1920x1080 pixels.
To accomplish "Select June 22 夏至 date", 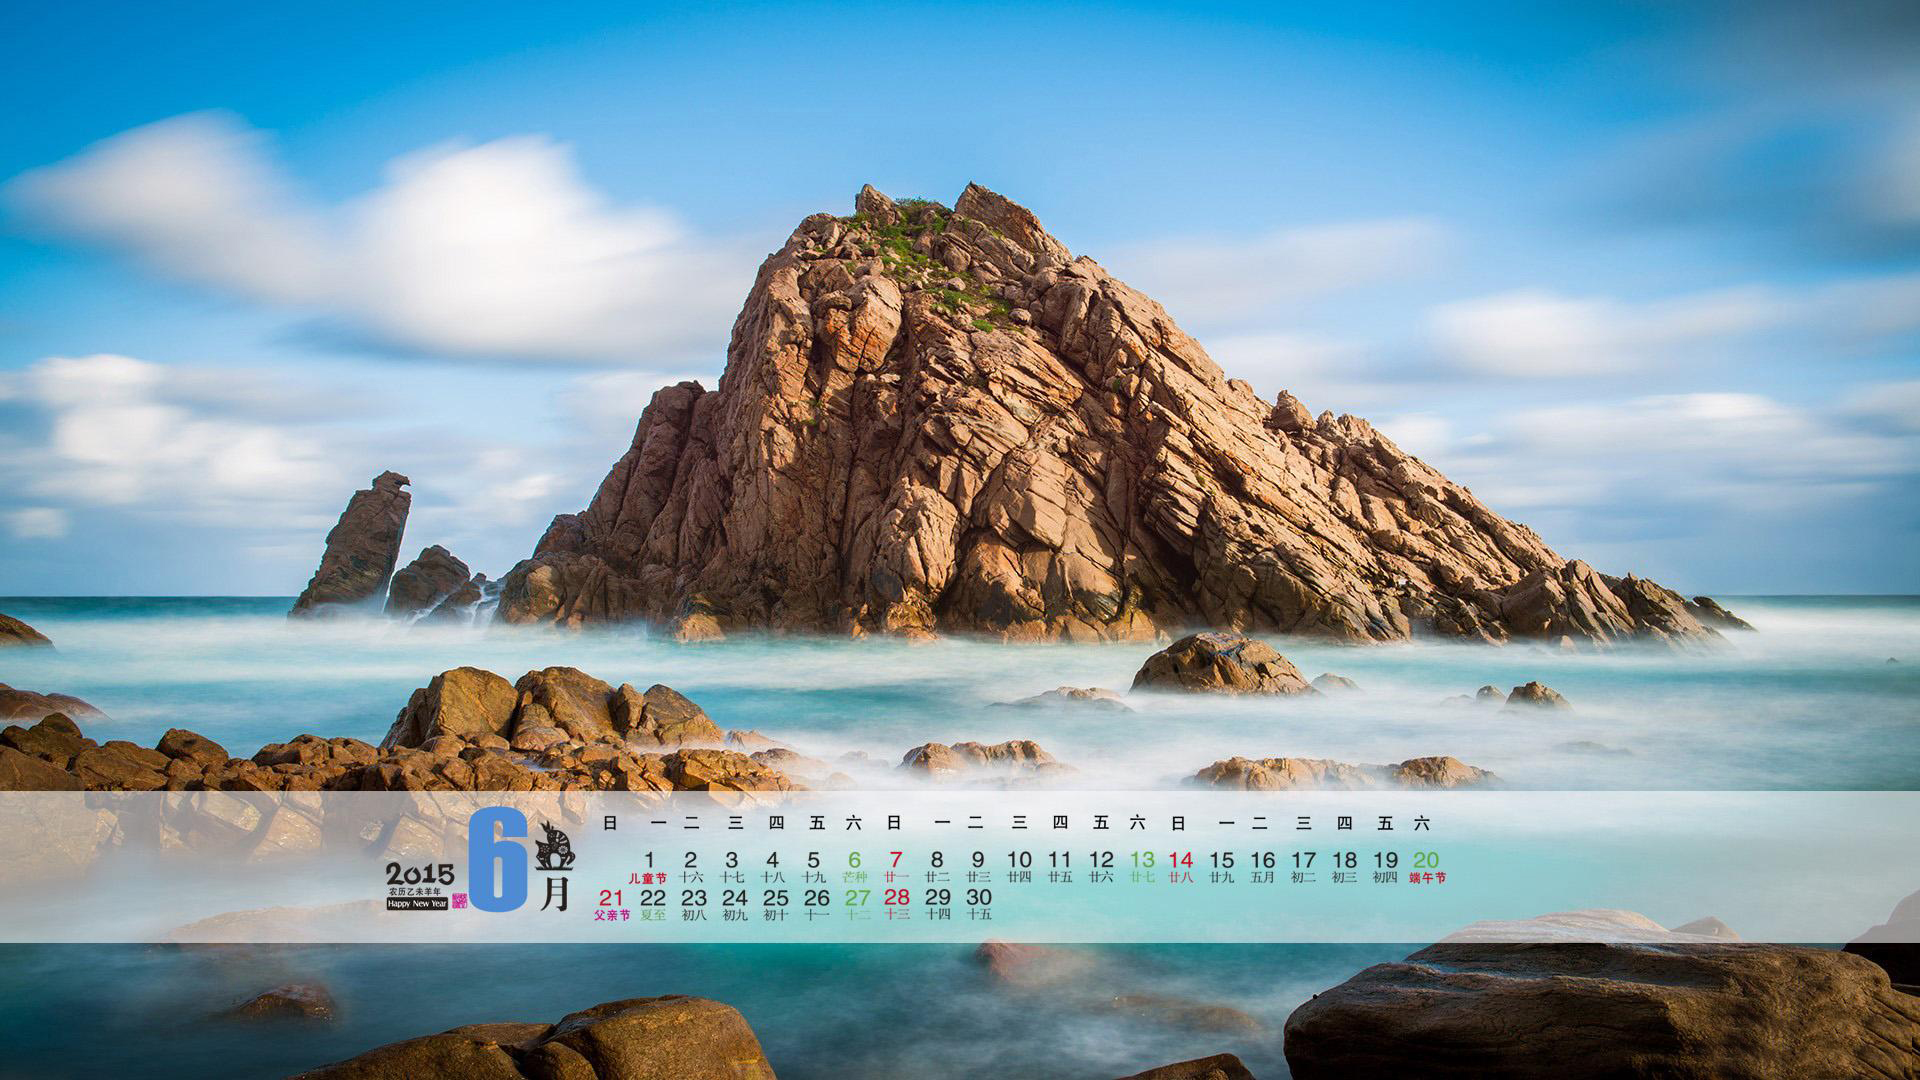I will pos(653,898).
